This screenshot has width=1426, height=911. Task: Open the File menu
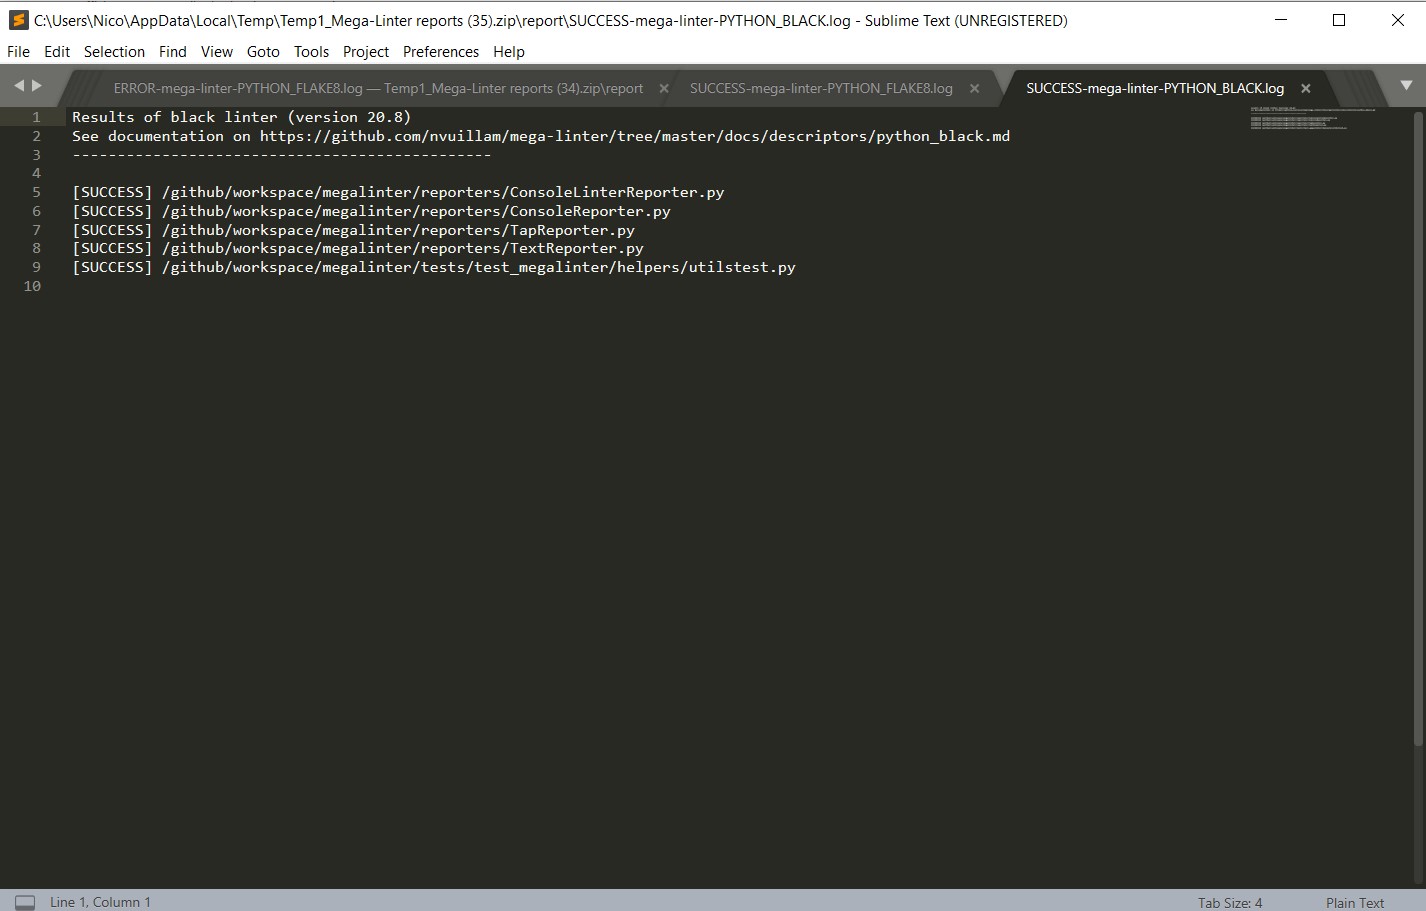tap(18, 52)
